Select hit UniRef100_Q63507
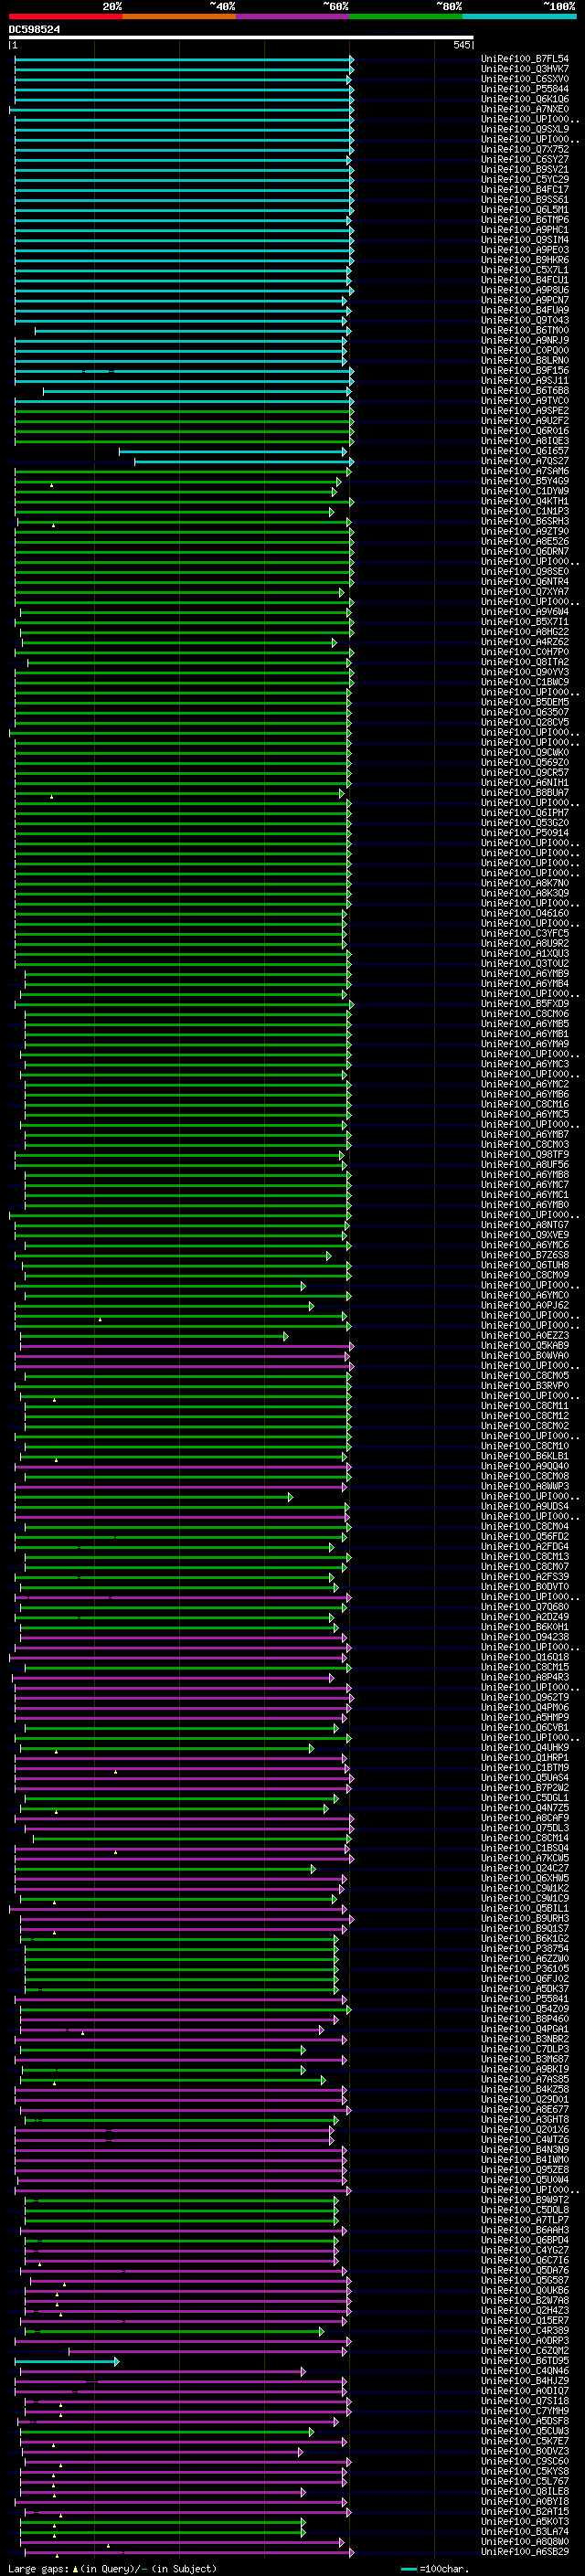Screen dimensions: 585x2576 [525, 713]
